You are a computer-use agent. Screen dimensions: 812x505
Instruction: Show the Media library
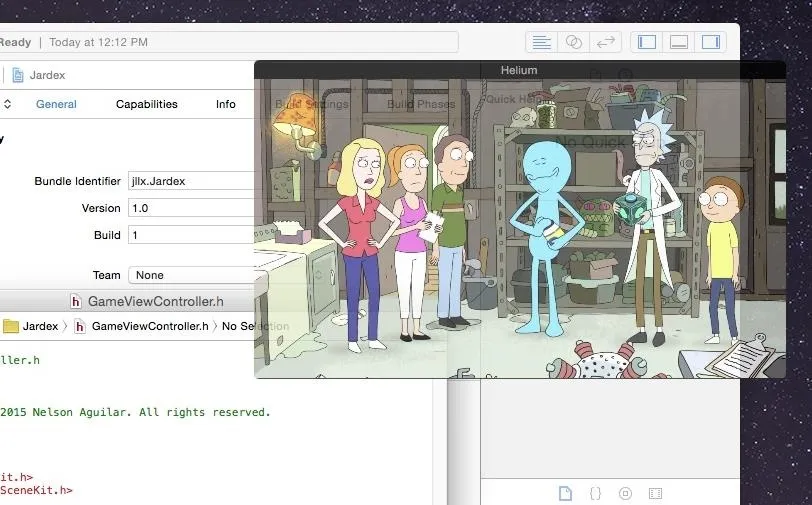(656, 493)
